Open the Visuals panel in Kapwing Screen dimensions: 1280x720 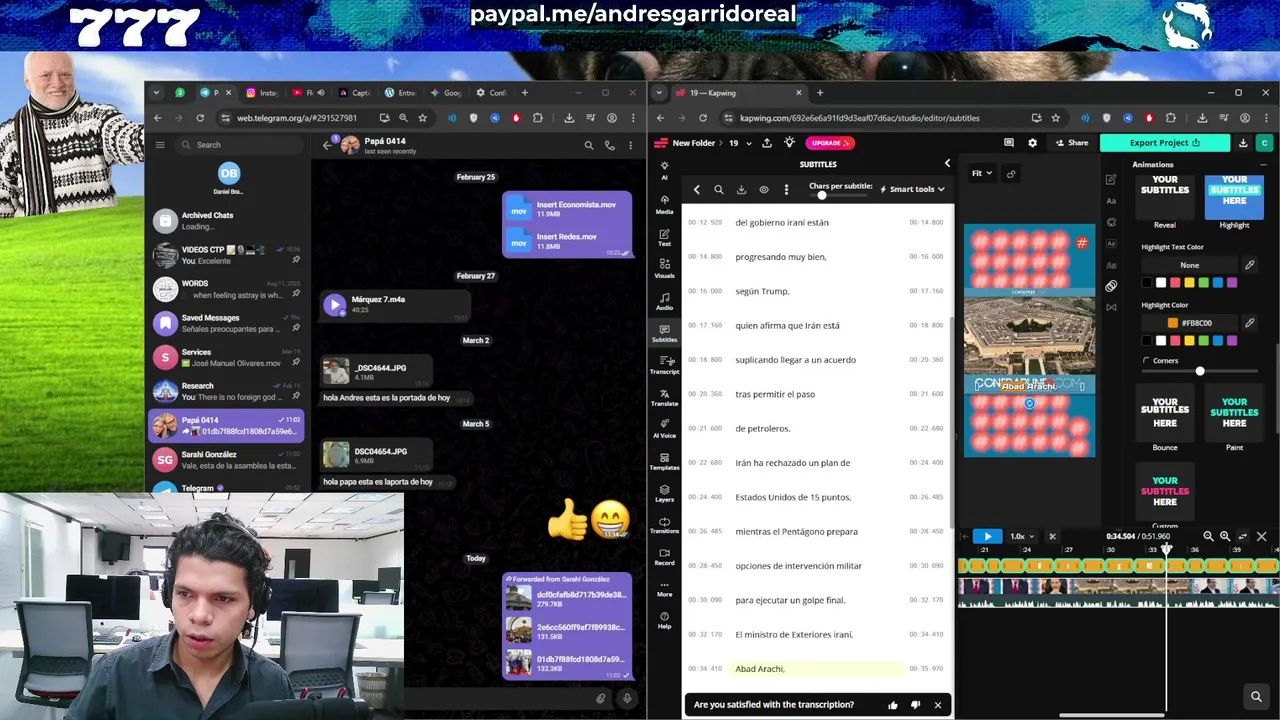tap(664, 268)
